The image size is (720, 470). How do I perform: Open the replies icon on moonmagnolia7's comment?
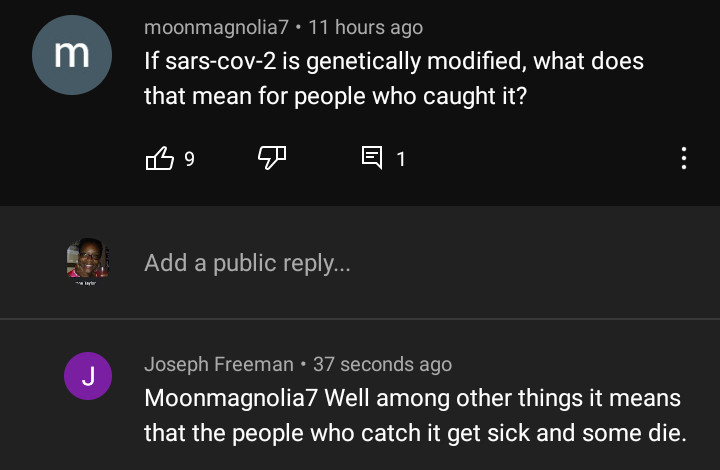click(x=372, y=158)
